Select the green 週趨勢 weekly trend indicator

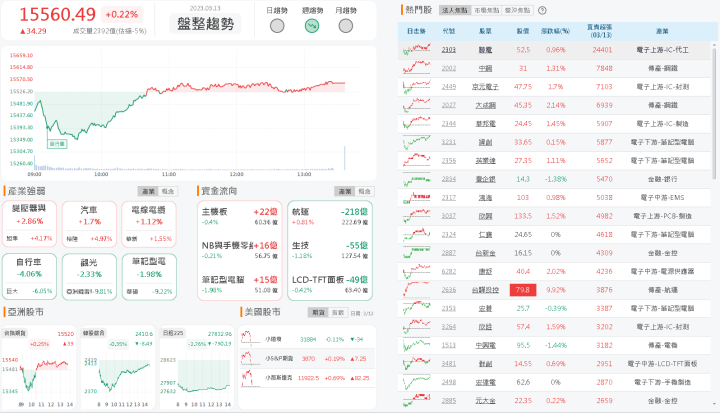point(312,26)
